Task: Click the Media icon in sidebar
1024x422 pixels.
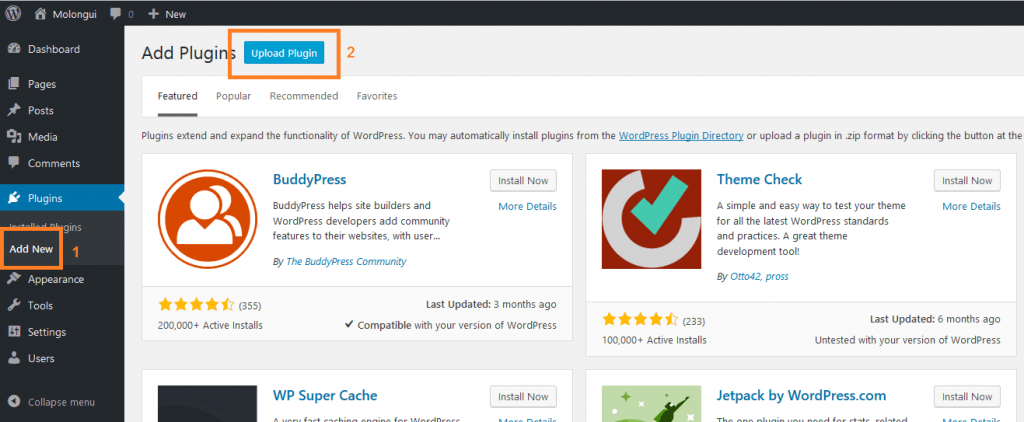Action: click(14, 136)
